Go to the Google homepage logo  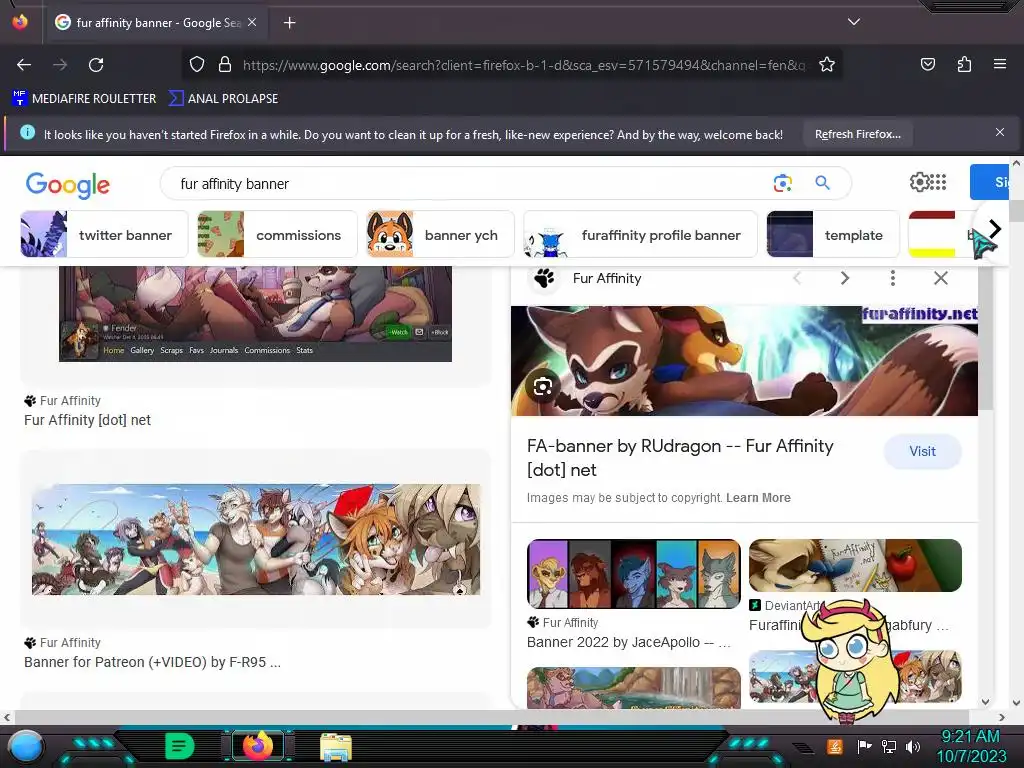tap(68, 185)
